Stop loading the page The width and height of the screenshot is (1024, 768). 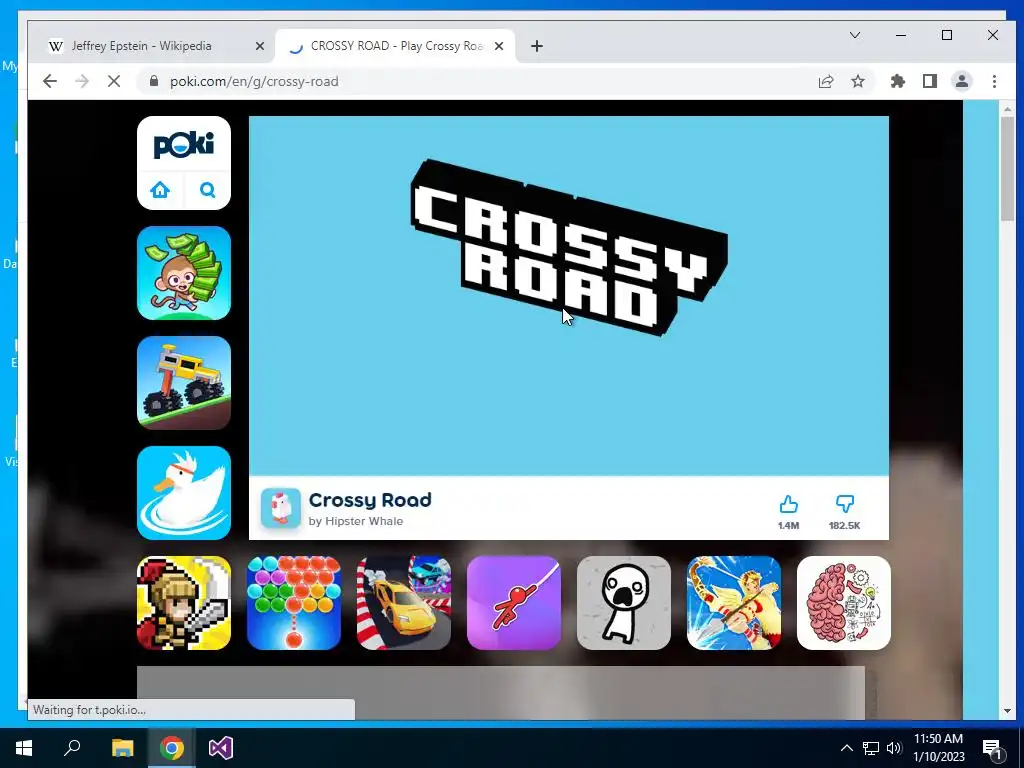point(114,81)
